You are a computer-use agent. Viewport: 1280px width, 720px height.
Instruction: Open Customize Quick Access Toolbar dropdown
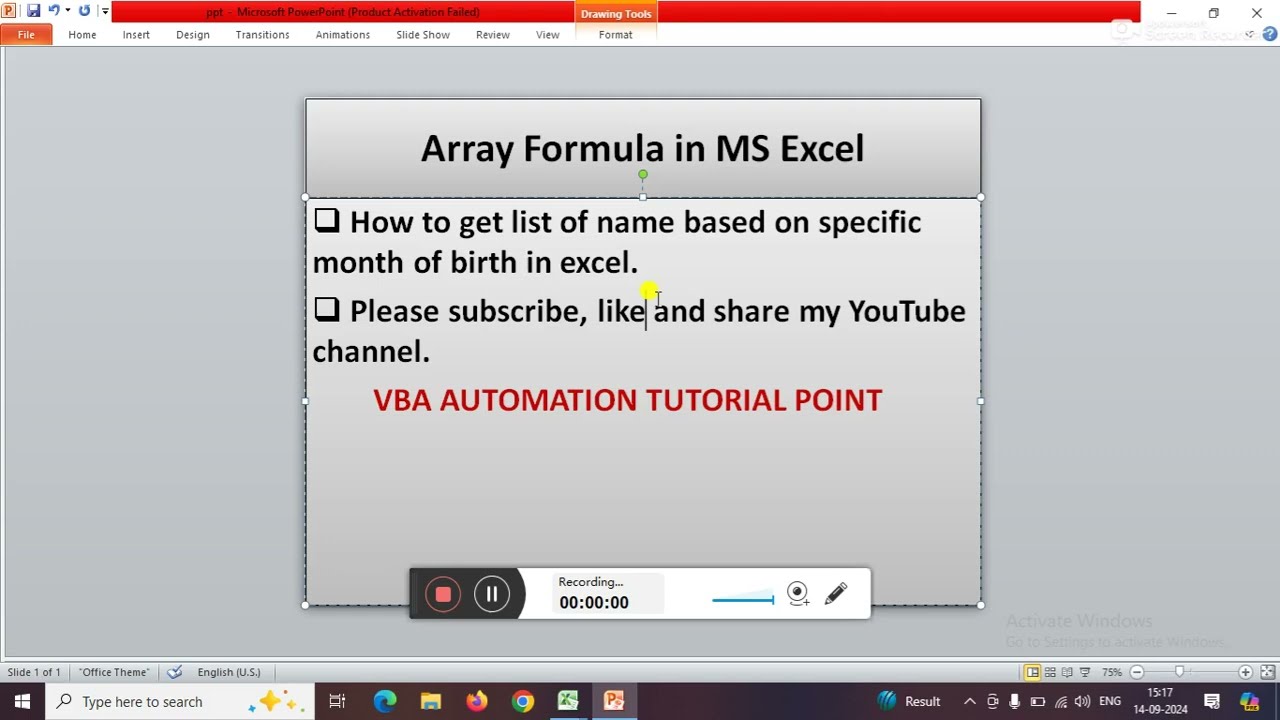tap(104, 12)
